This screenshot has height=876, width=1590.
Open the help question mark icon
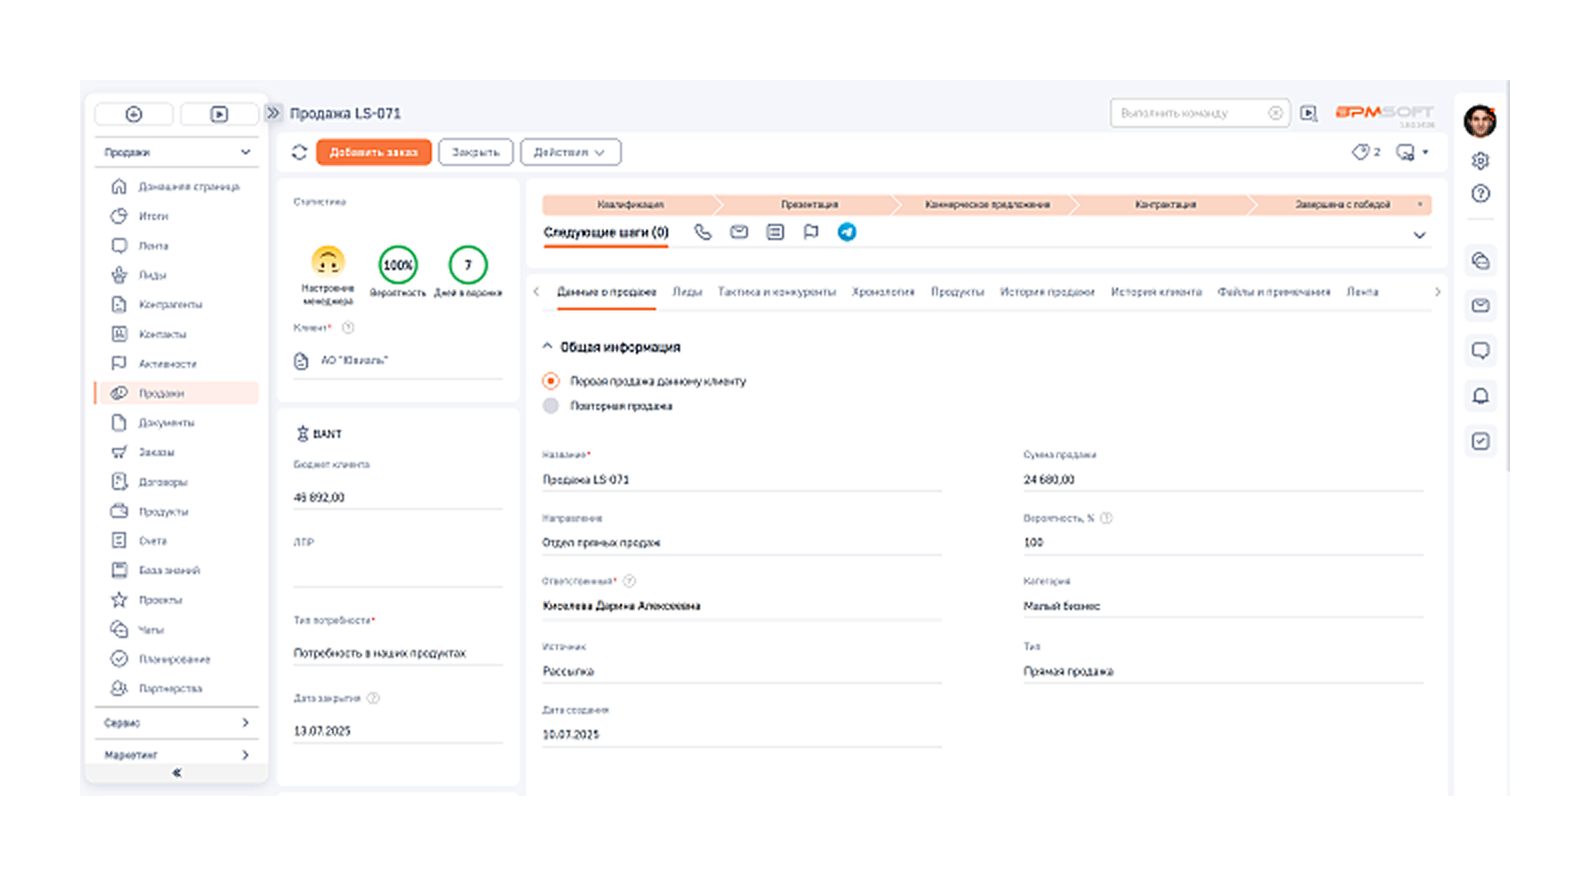tap(1480, 194)
